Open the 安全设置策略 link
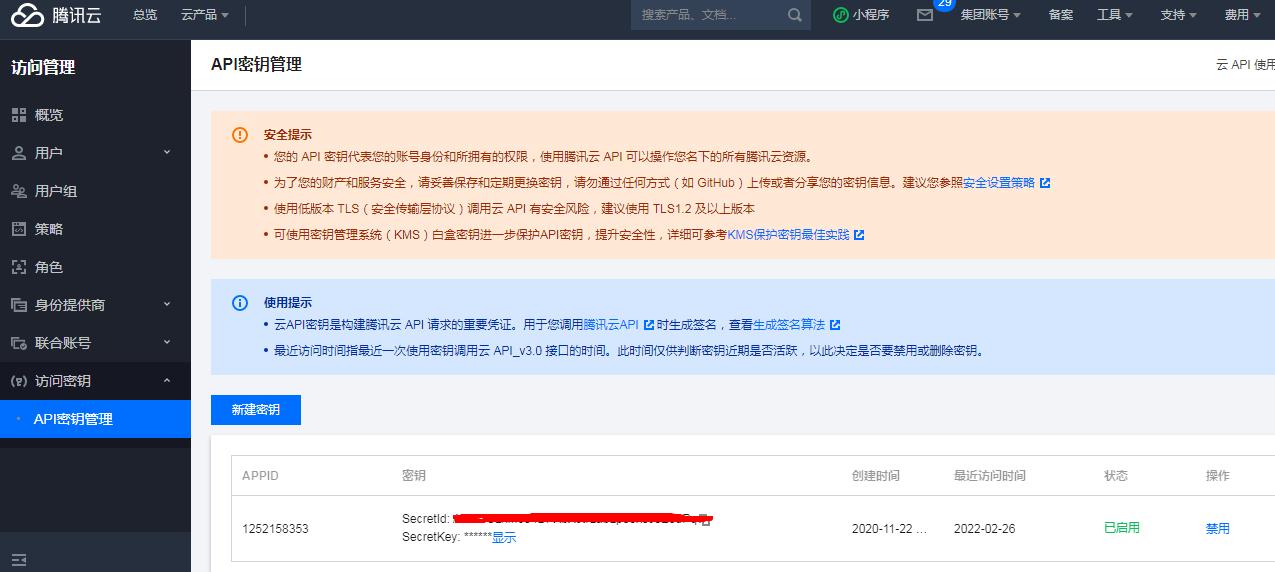1275x572 pixels. coord(999,183)
